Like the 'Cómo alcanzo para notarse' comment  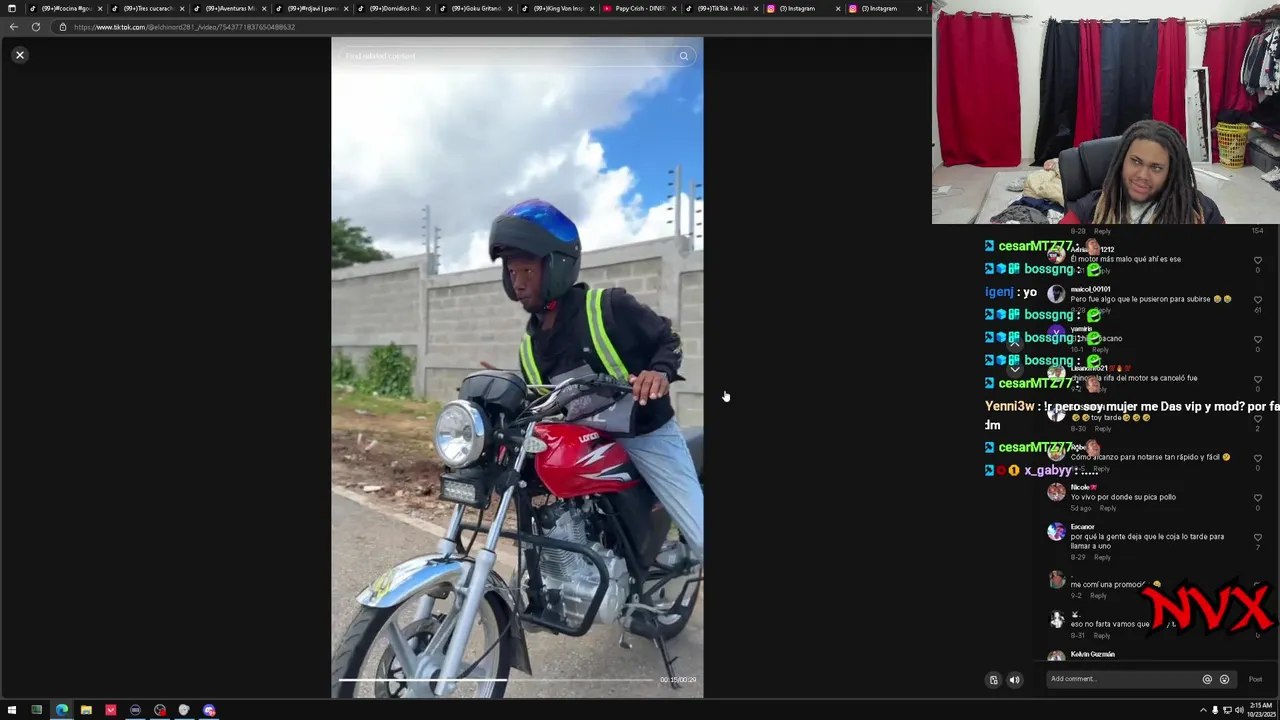[x=1258, y=458]
